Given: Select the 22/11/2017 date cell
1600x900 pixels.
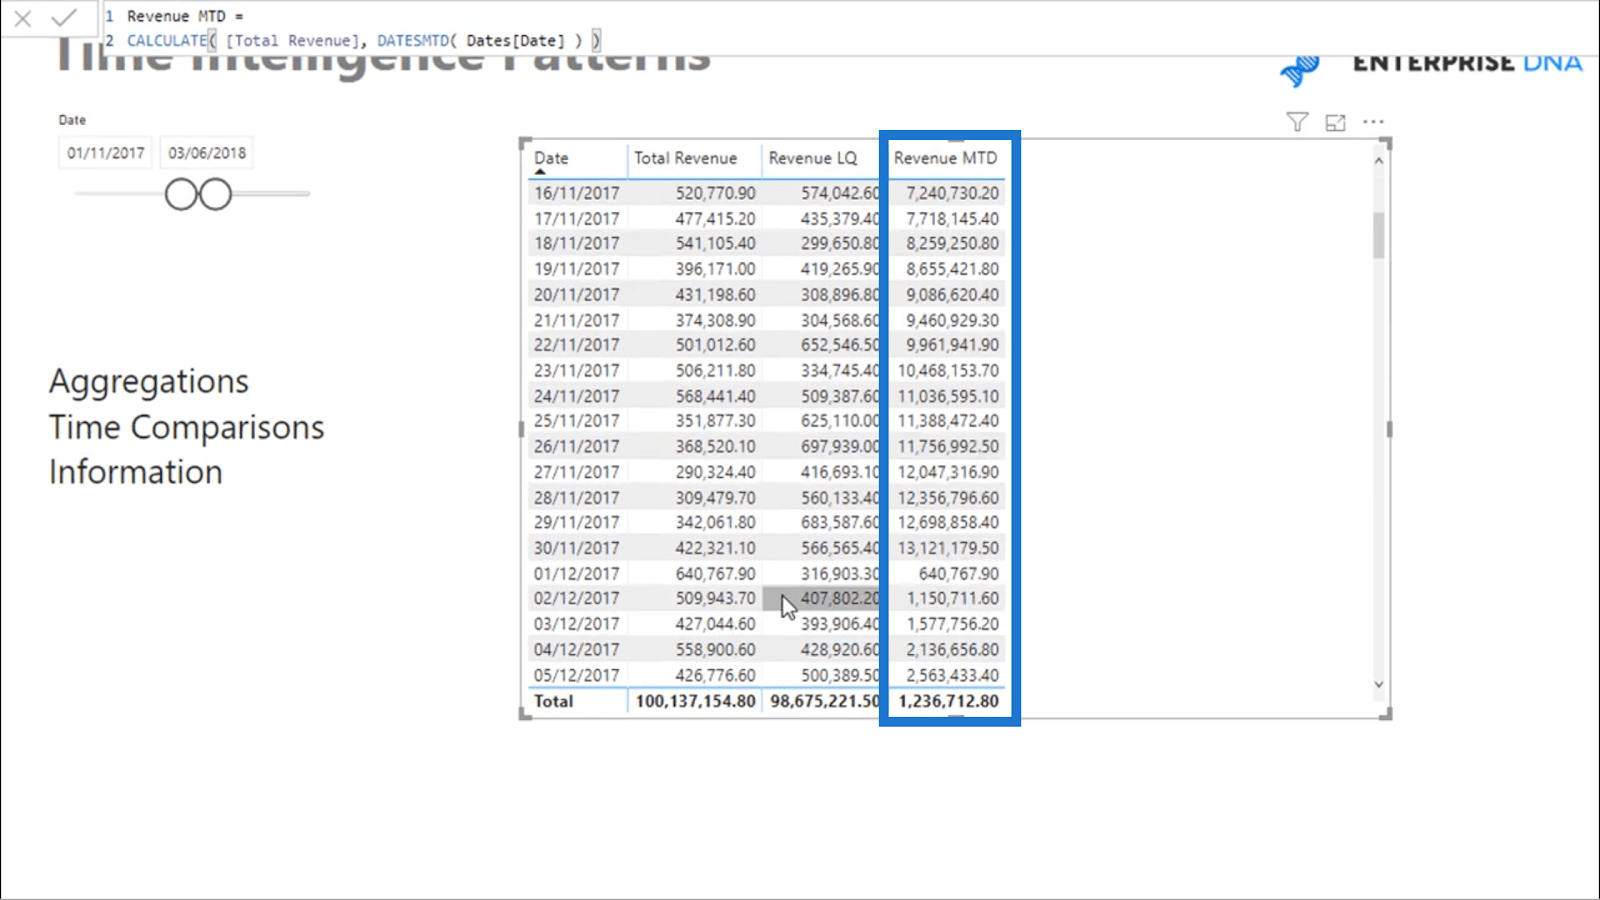Looking at the screenshot, I should 576,345.
